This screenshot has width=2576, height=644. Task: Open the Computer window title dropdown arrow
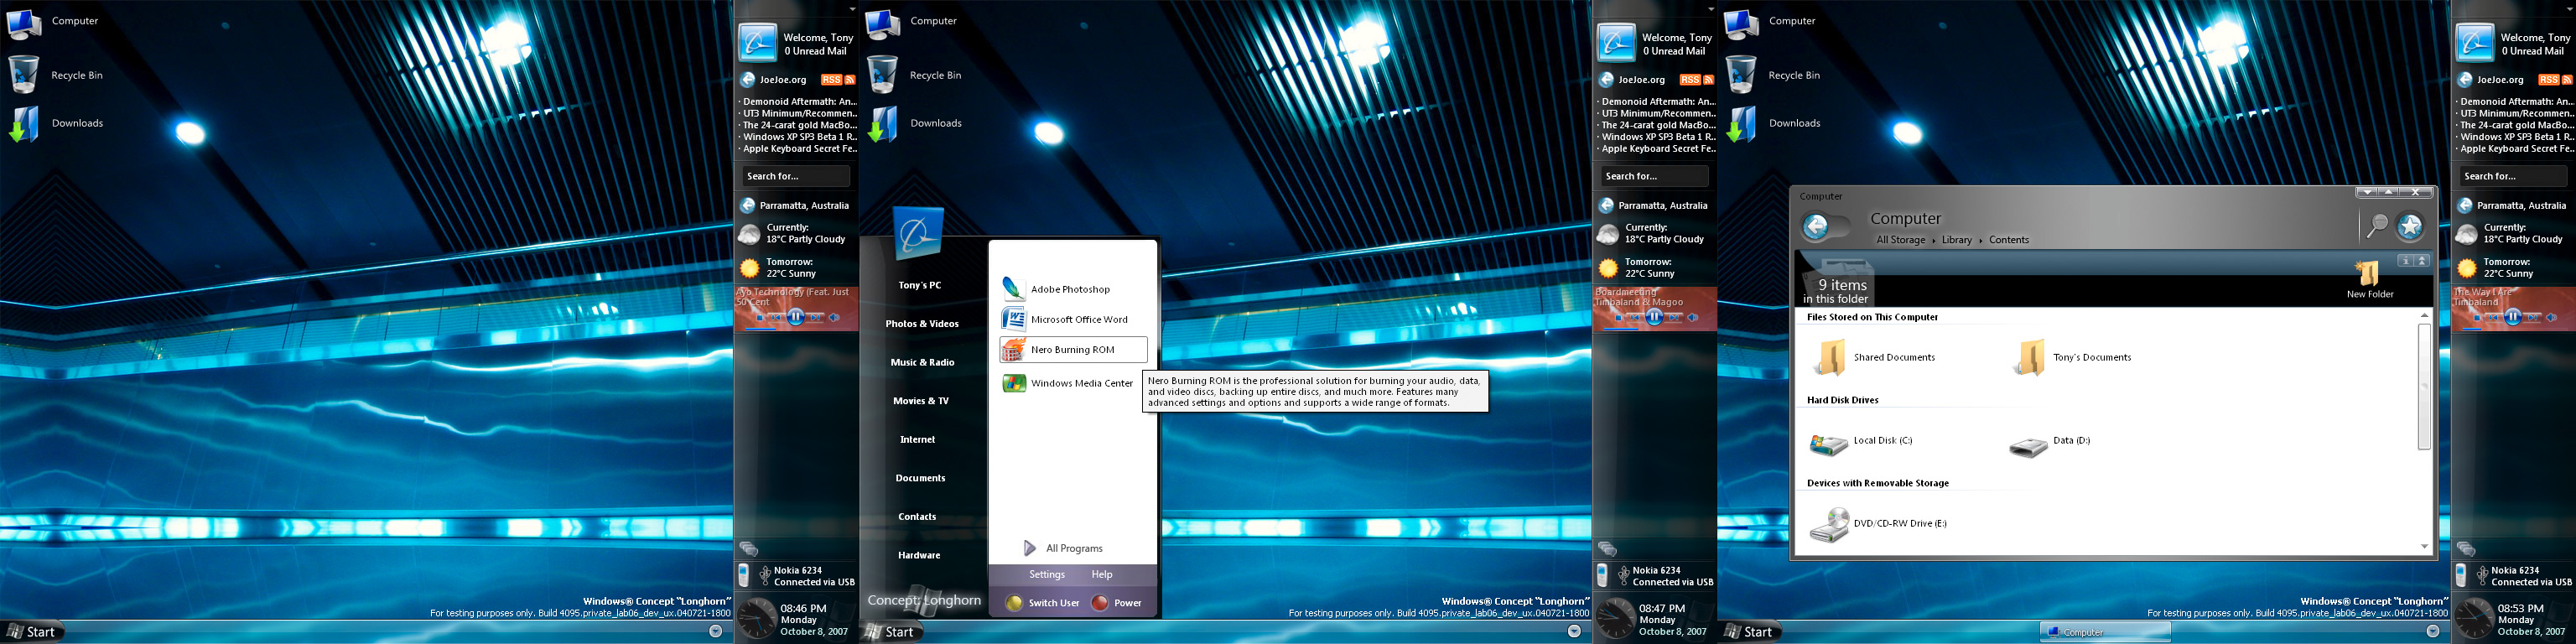click(x=2367, y=192)
